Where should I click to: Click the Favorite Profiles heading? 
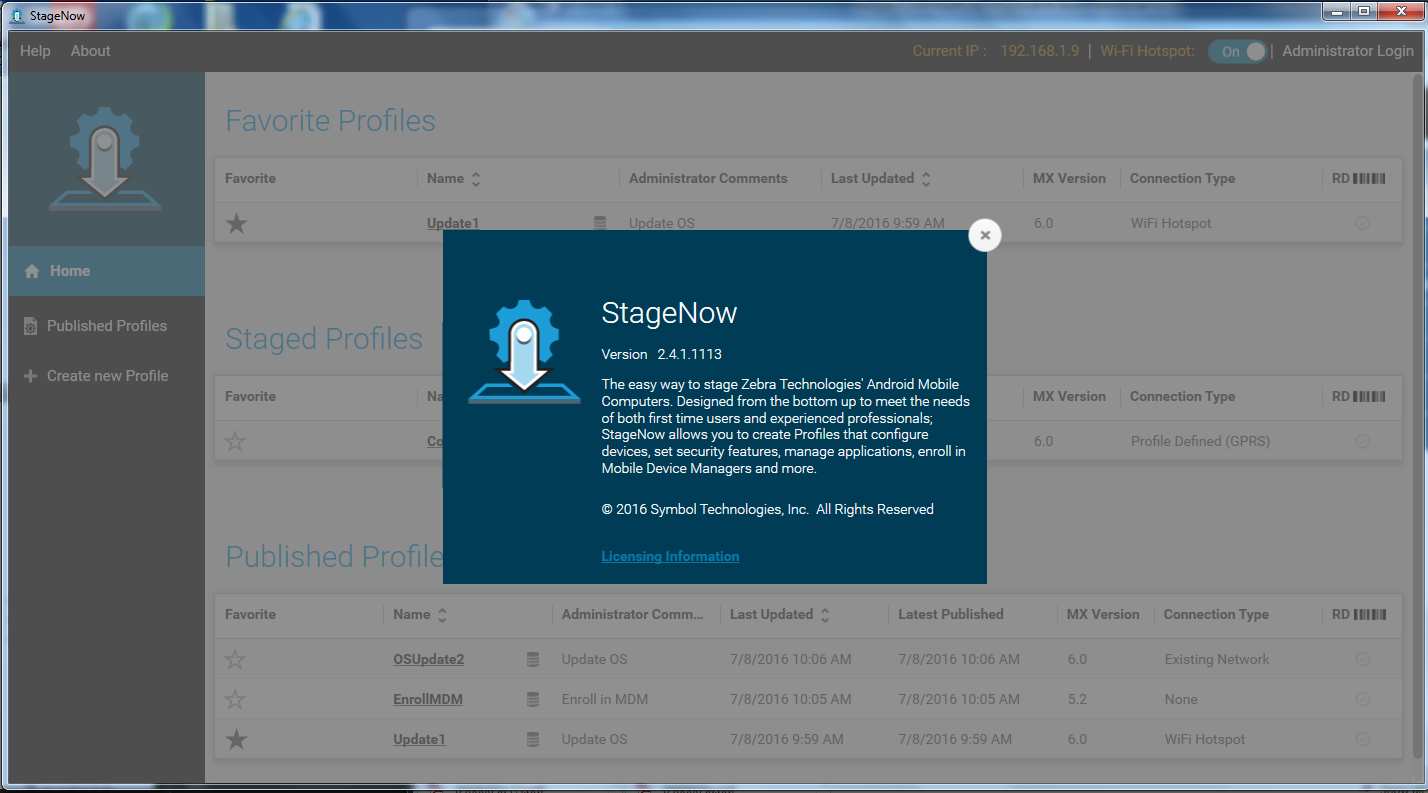[331, 121]
